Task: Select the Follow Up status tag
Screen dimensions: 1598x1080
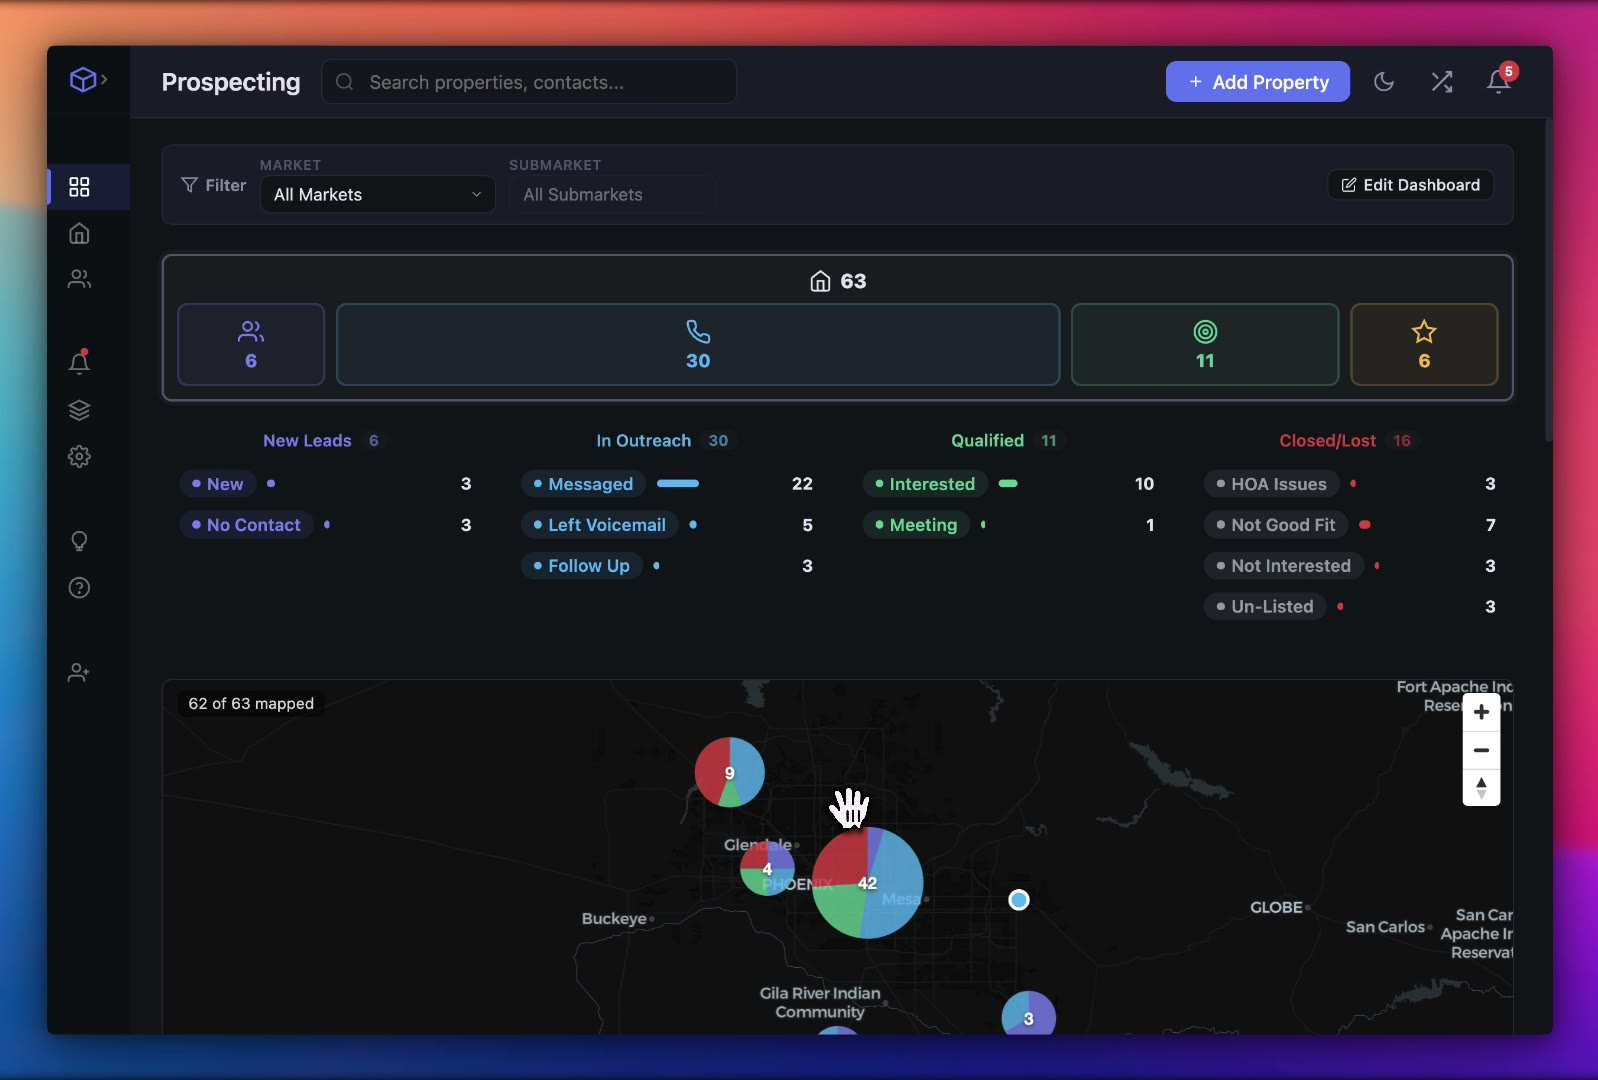Action: click(581, 566)
